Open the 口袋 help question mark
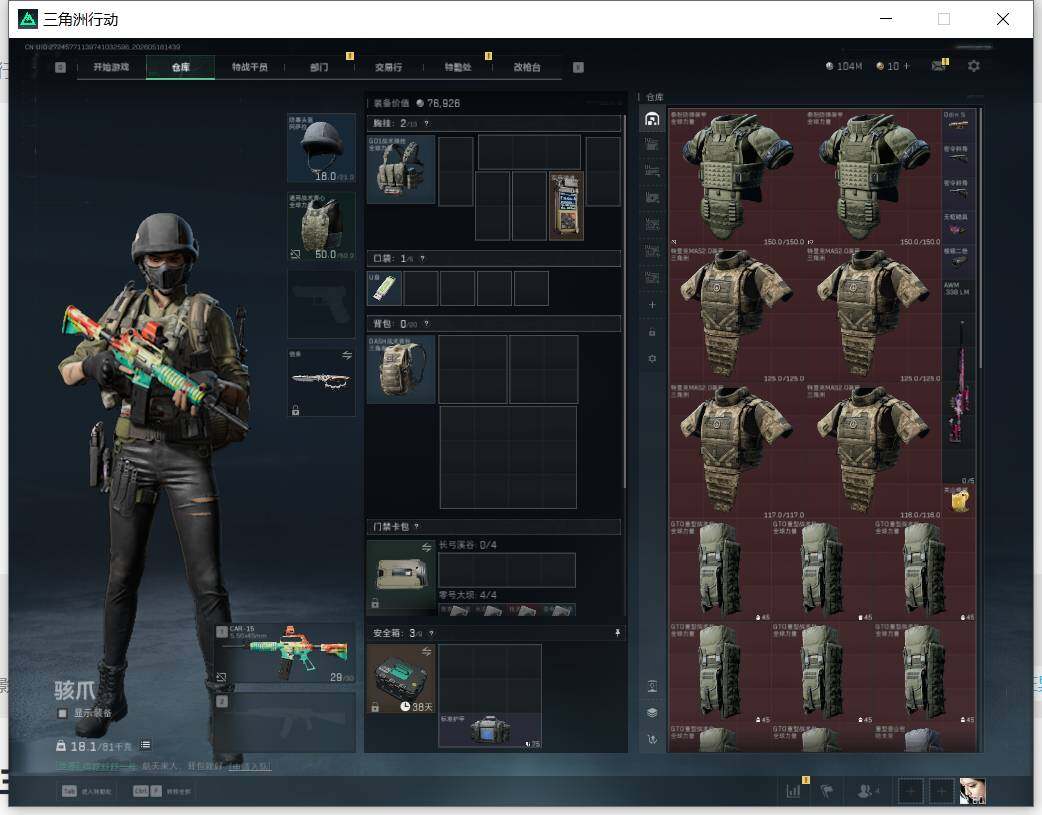 click(423, 259)
